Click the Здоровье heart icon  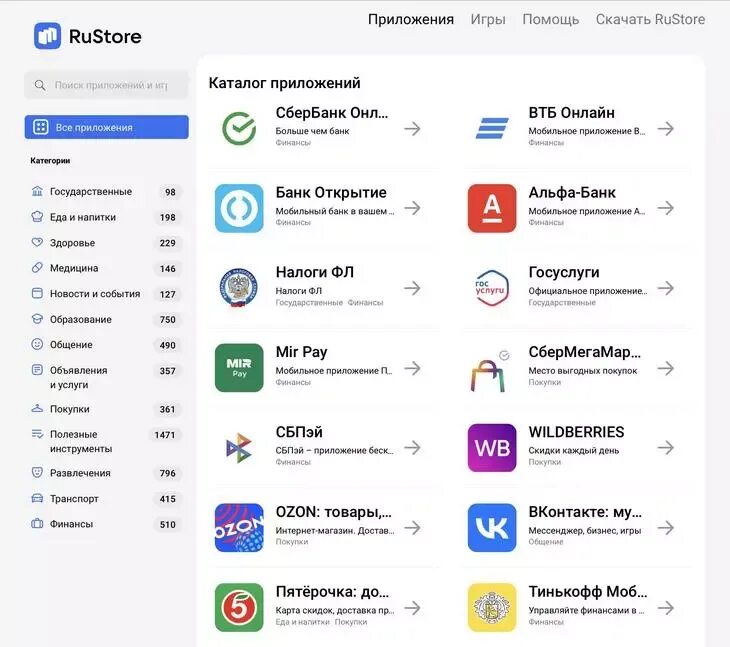(x=37, y=242)
